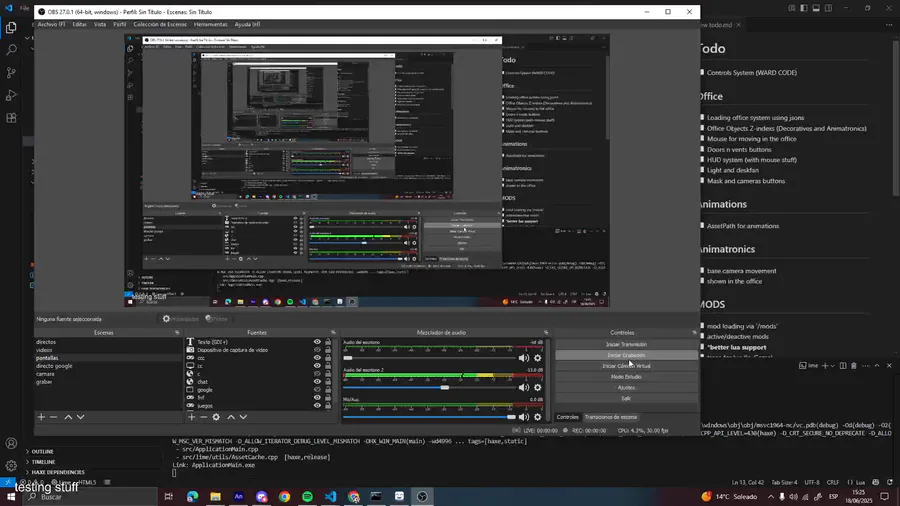
Task: Open source properties gear in Fuentes toolbar
Action: [x=216, y=417]
